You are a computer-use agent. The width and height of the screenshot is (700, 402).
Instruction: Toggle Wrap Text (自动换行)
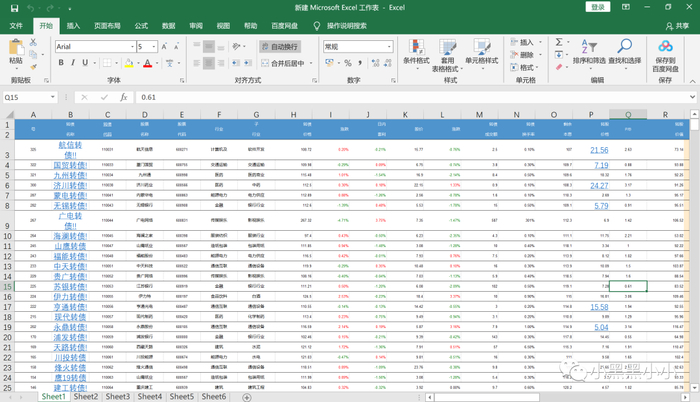[279, 46]
